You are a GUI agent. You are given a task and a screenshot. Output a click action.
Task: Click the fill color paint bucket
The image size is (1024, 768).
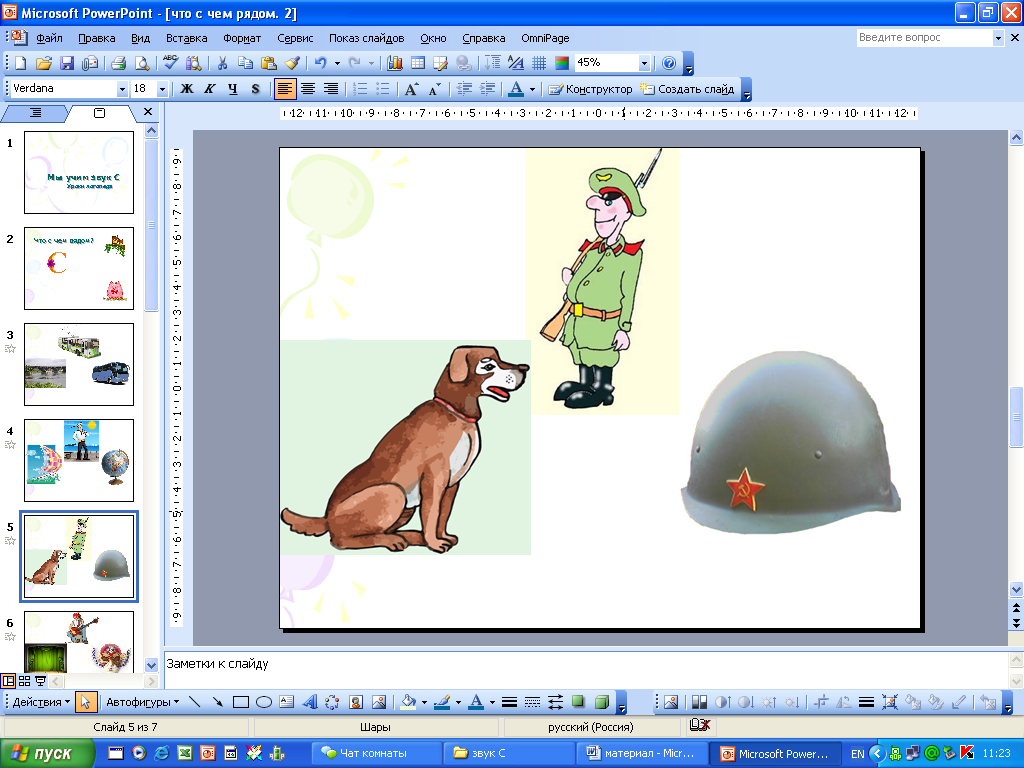pyautogui.click(x=409, y=702)
